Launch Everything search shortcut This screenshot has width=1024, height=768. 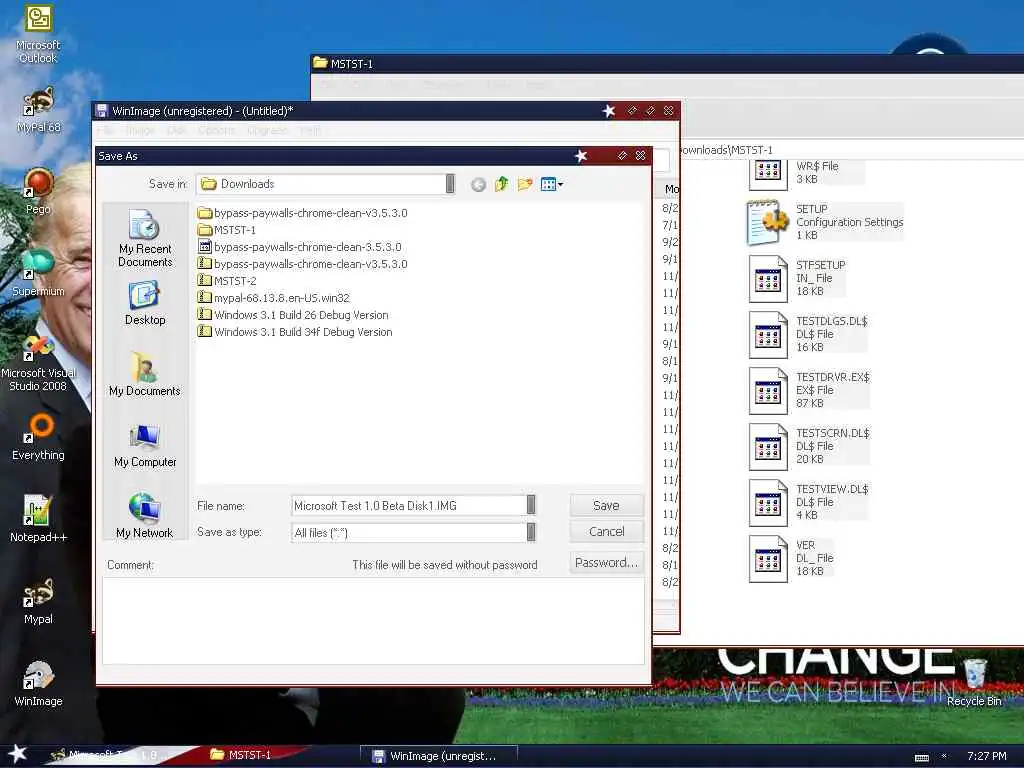[38, 437]
